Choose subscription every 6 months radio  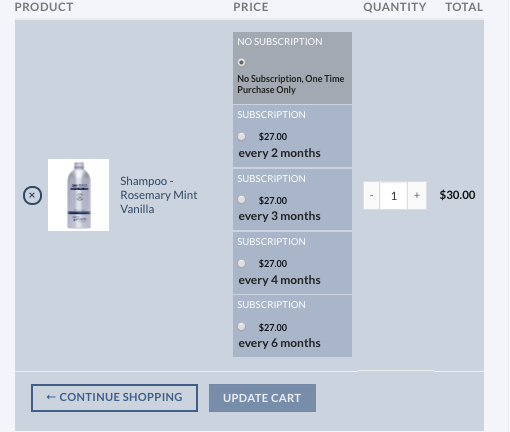click(x=241, y=326)
